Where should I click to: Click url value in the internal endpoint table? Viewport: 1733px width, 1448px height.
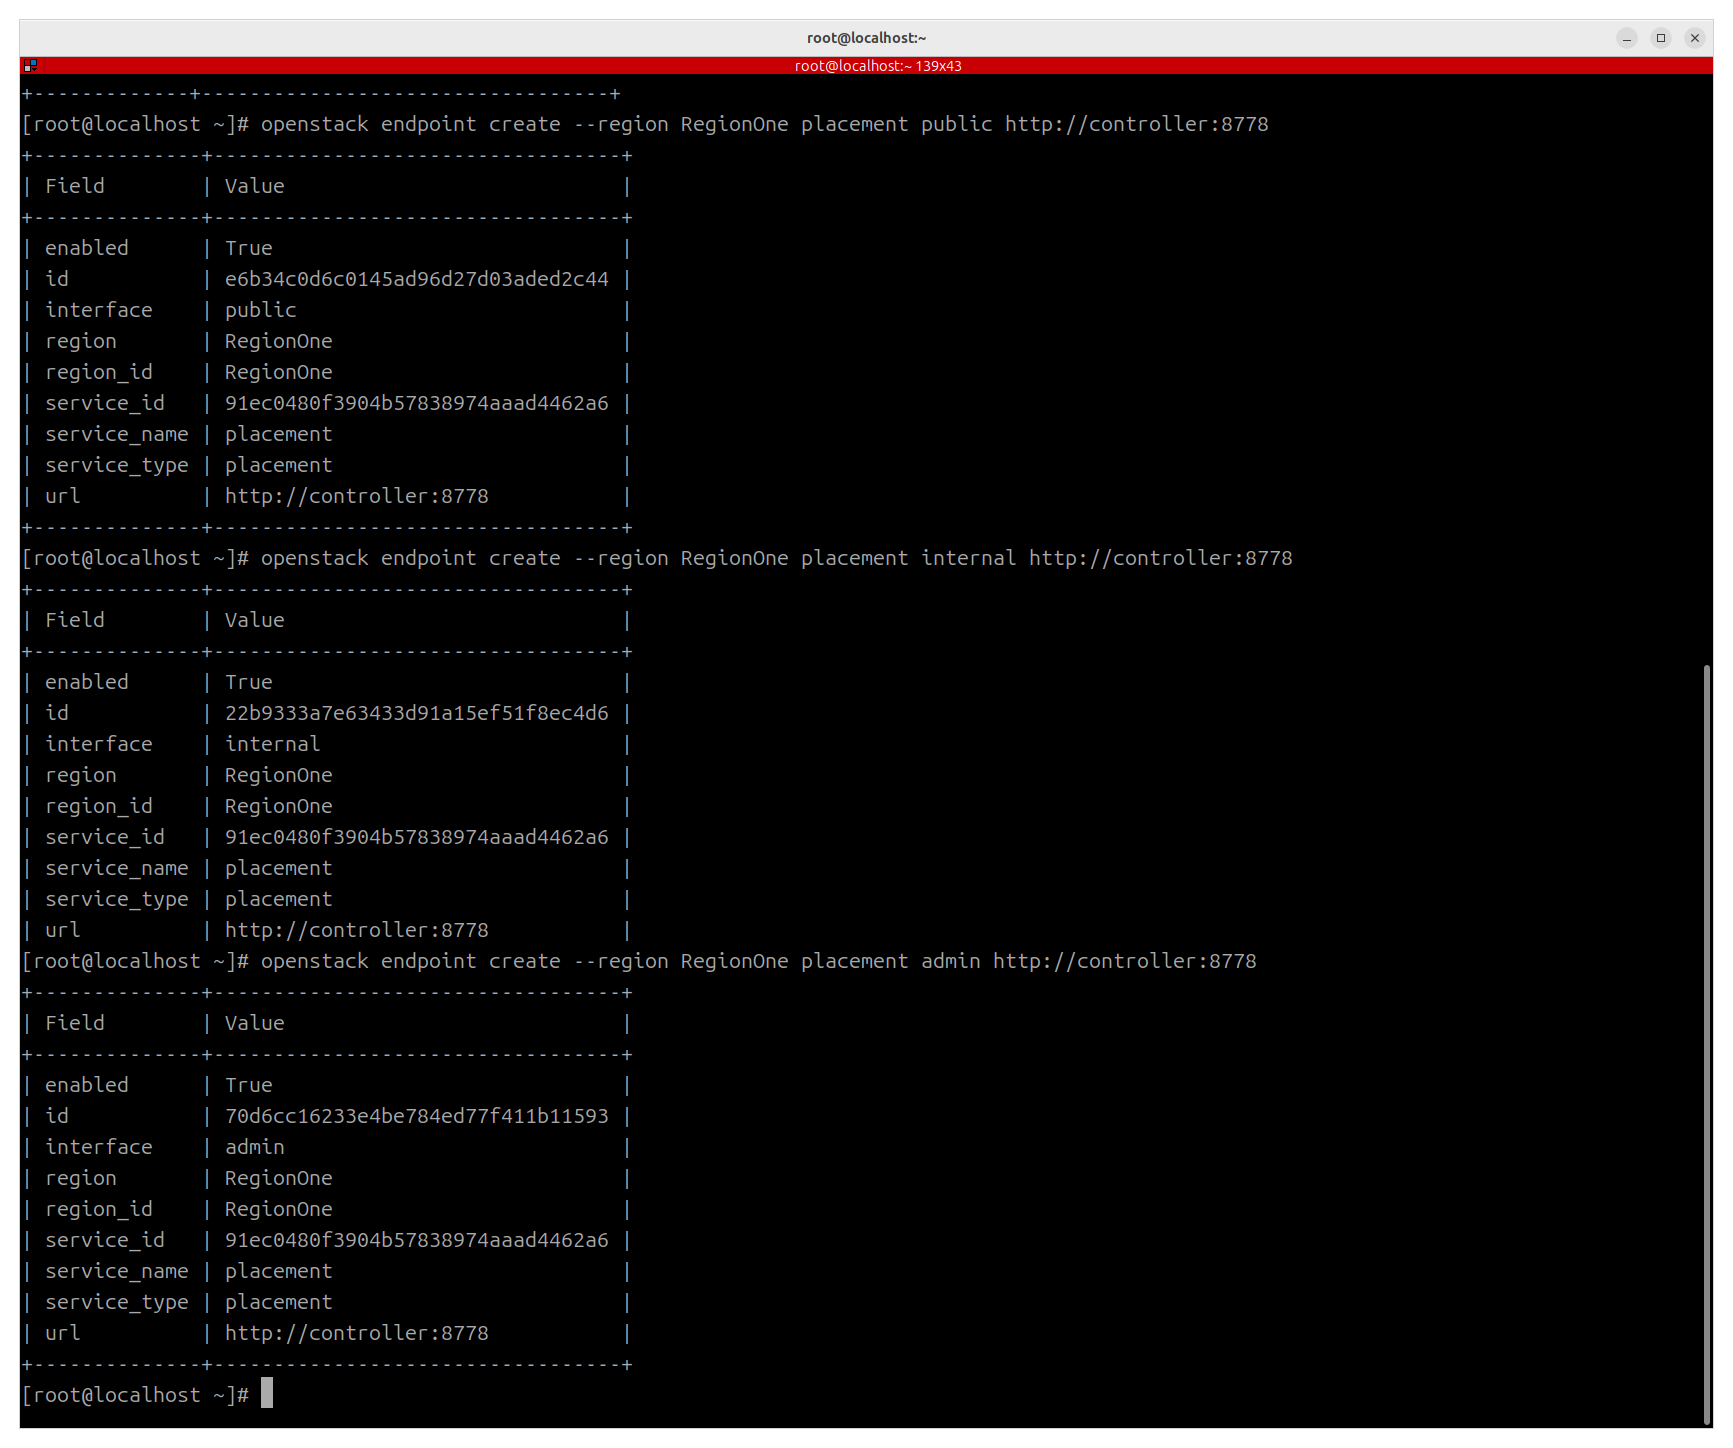pos(356,930)
